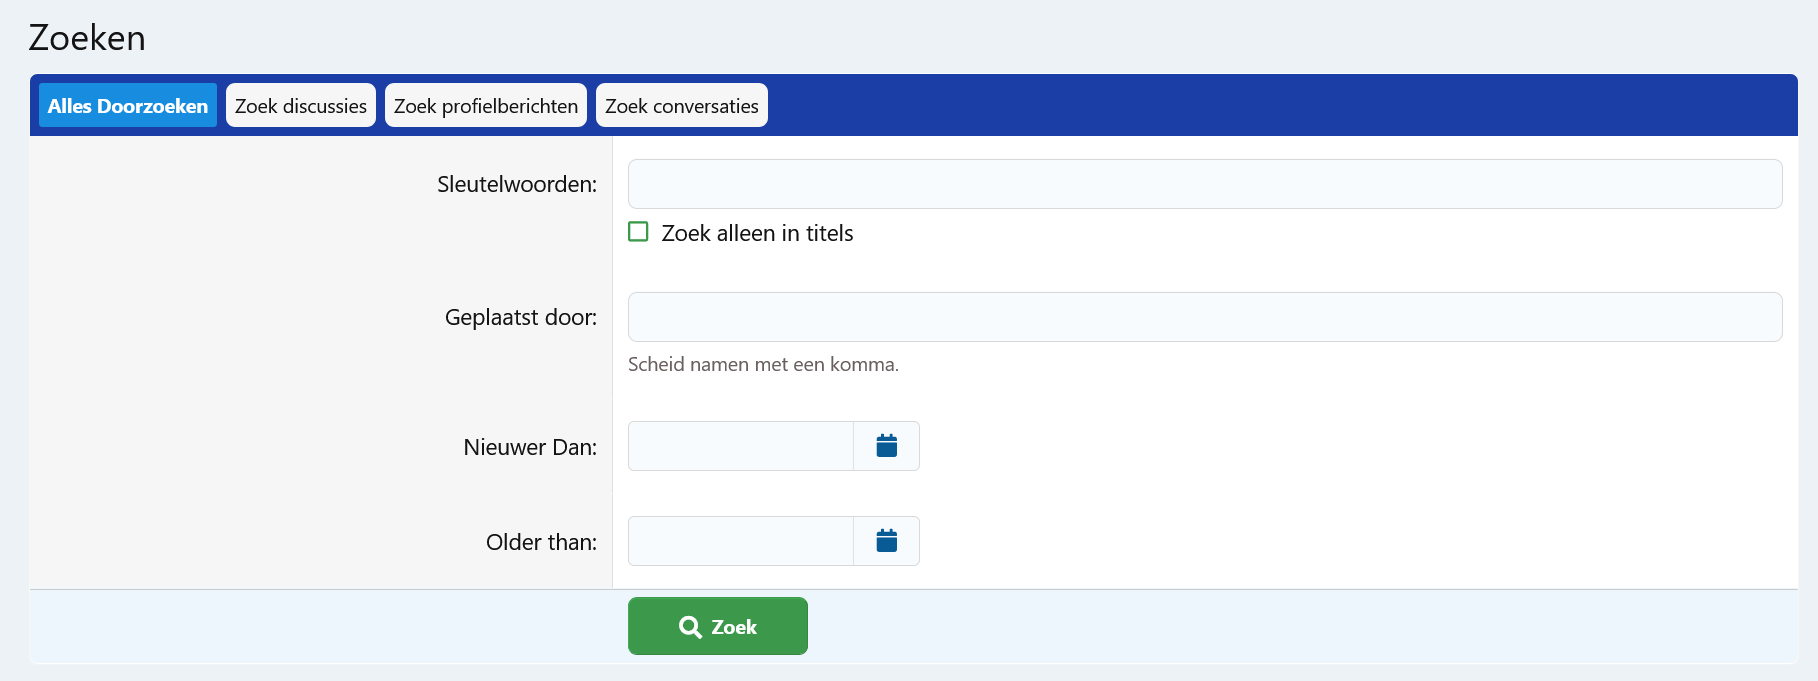Click the 'Scheid namen met een komma' hint
1818x681 pixels.
tap(763, 364)
